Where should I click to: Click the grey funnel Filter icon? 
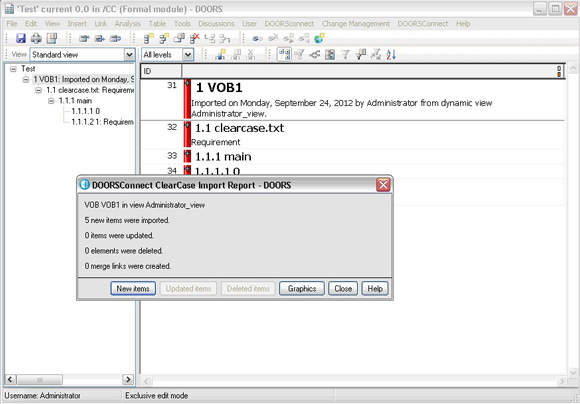click(345, 55)
